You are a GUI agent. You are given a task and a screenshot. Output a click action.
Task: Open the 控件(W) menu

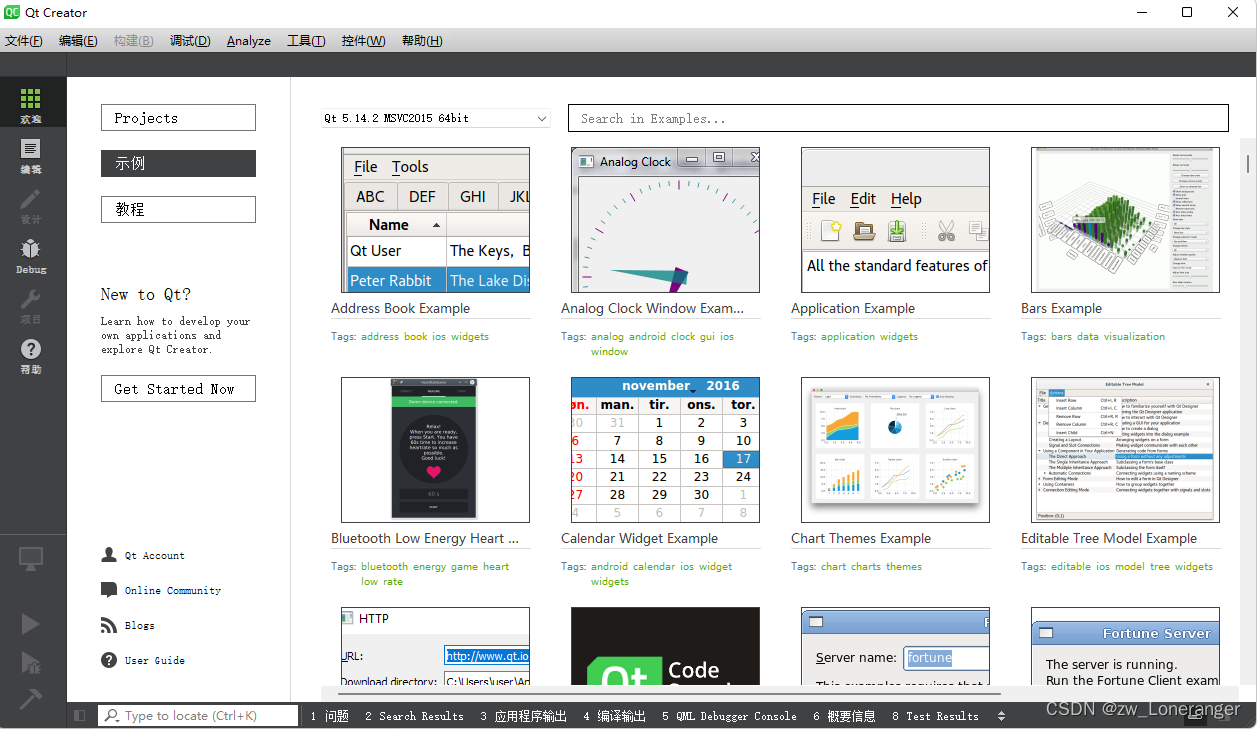[x=363, y=41]
